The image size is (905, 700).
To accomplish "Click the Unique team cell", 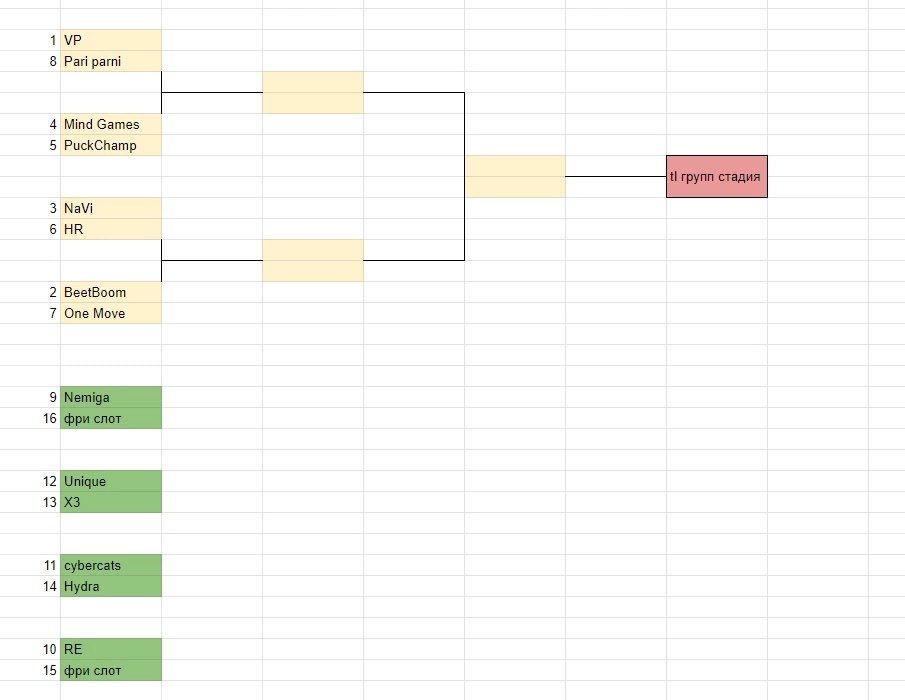I will pos(110,481).
